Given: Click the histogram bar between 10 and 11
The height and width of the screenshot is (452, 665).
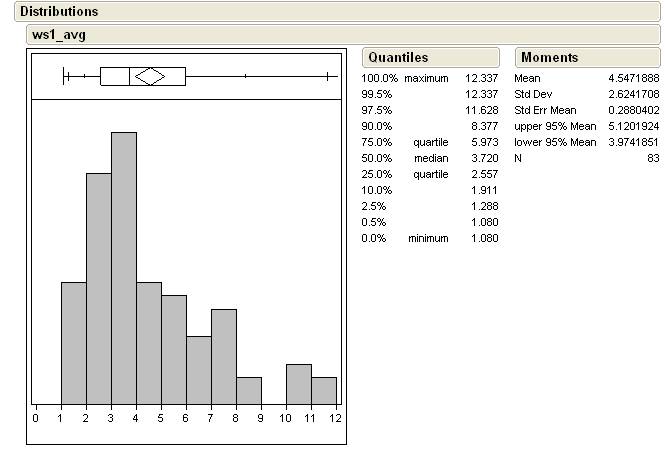Looking at the screenshot, I should [x=298, y=383].
